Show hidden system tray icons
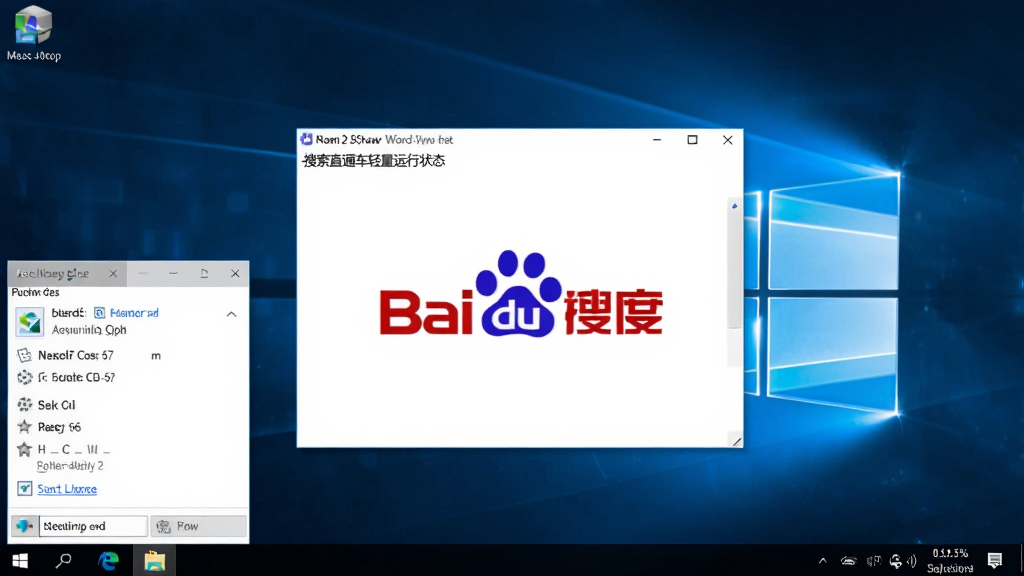Image resolution: width=1024 pixels, height=576 pixels. [x=822, y=560]
